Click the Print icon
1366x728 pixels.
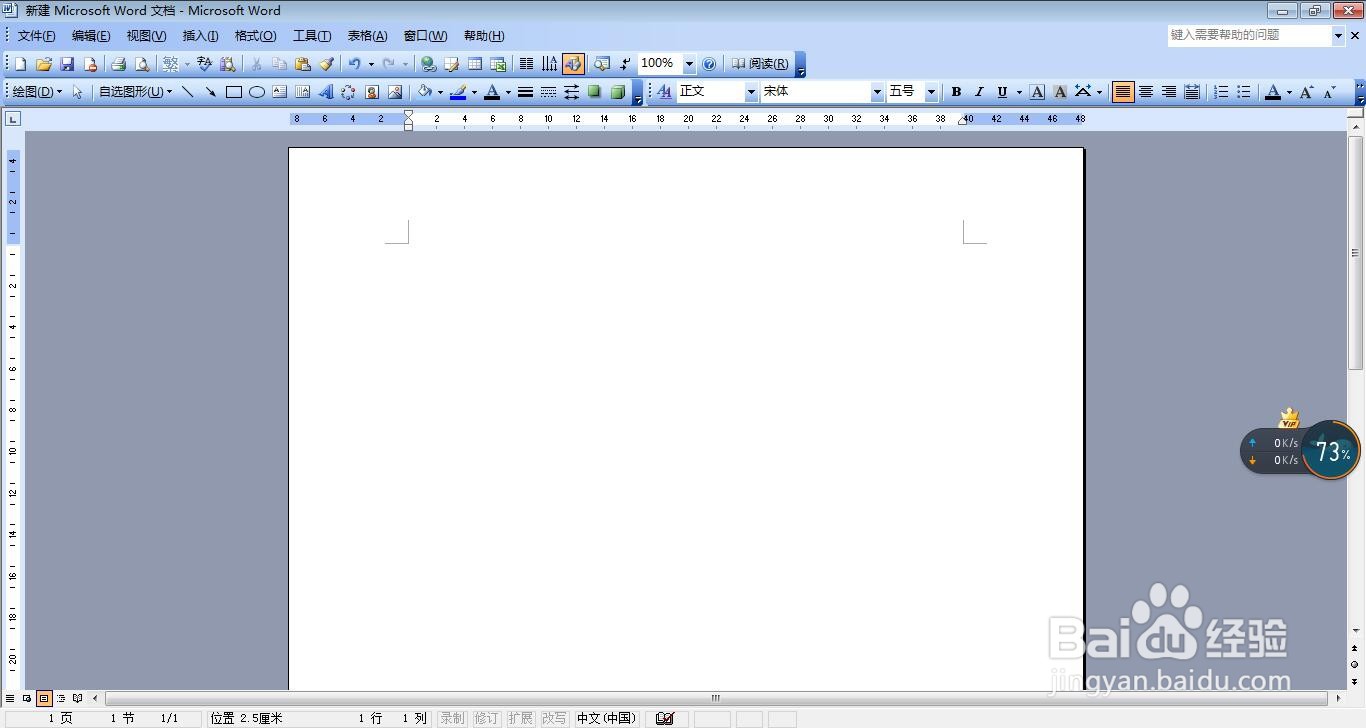[x=118, y=64]
